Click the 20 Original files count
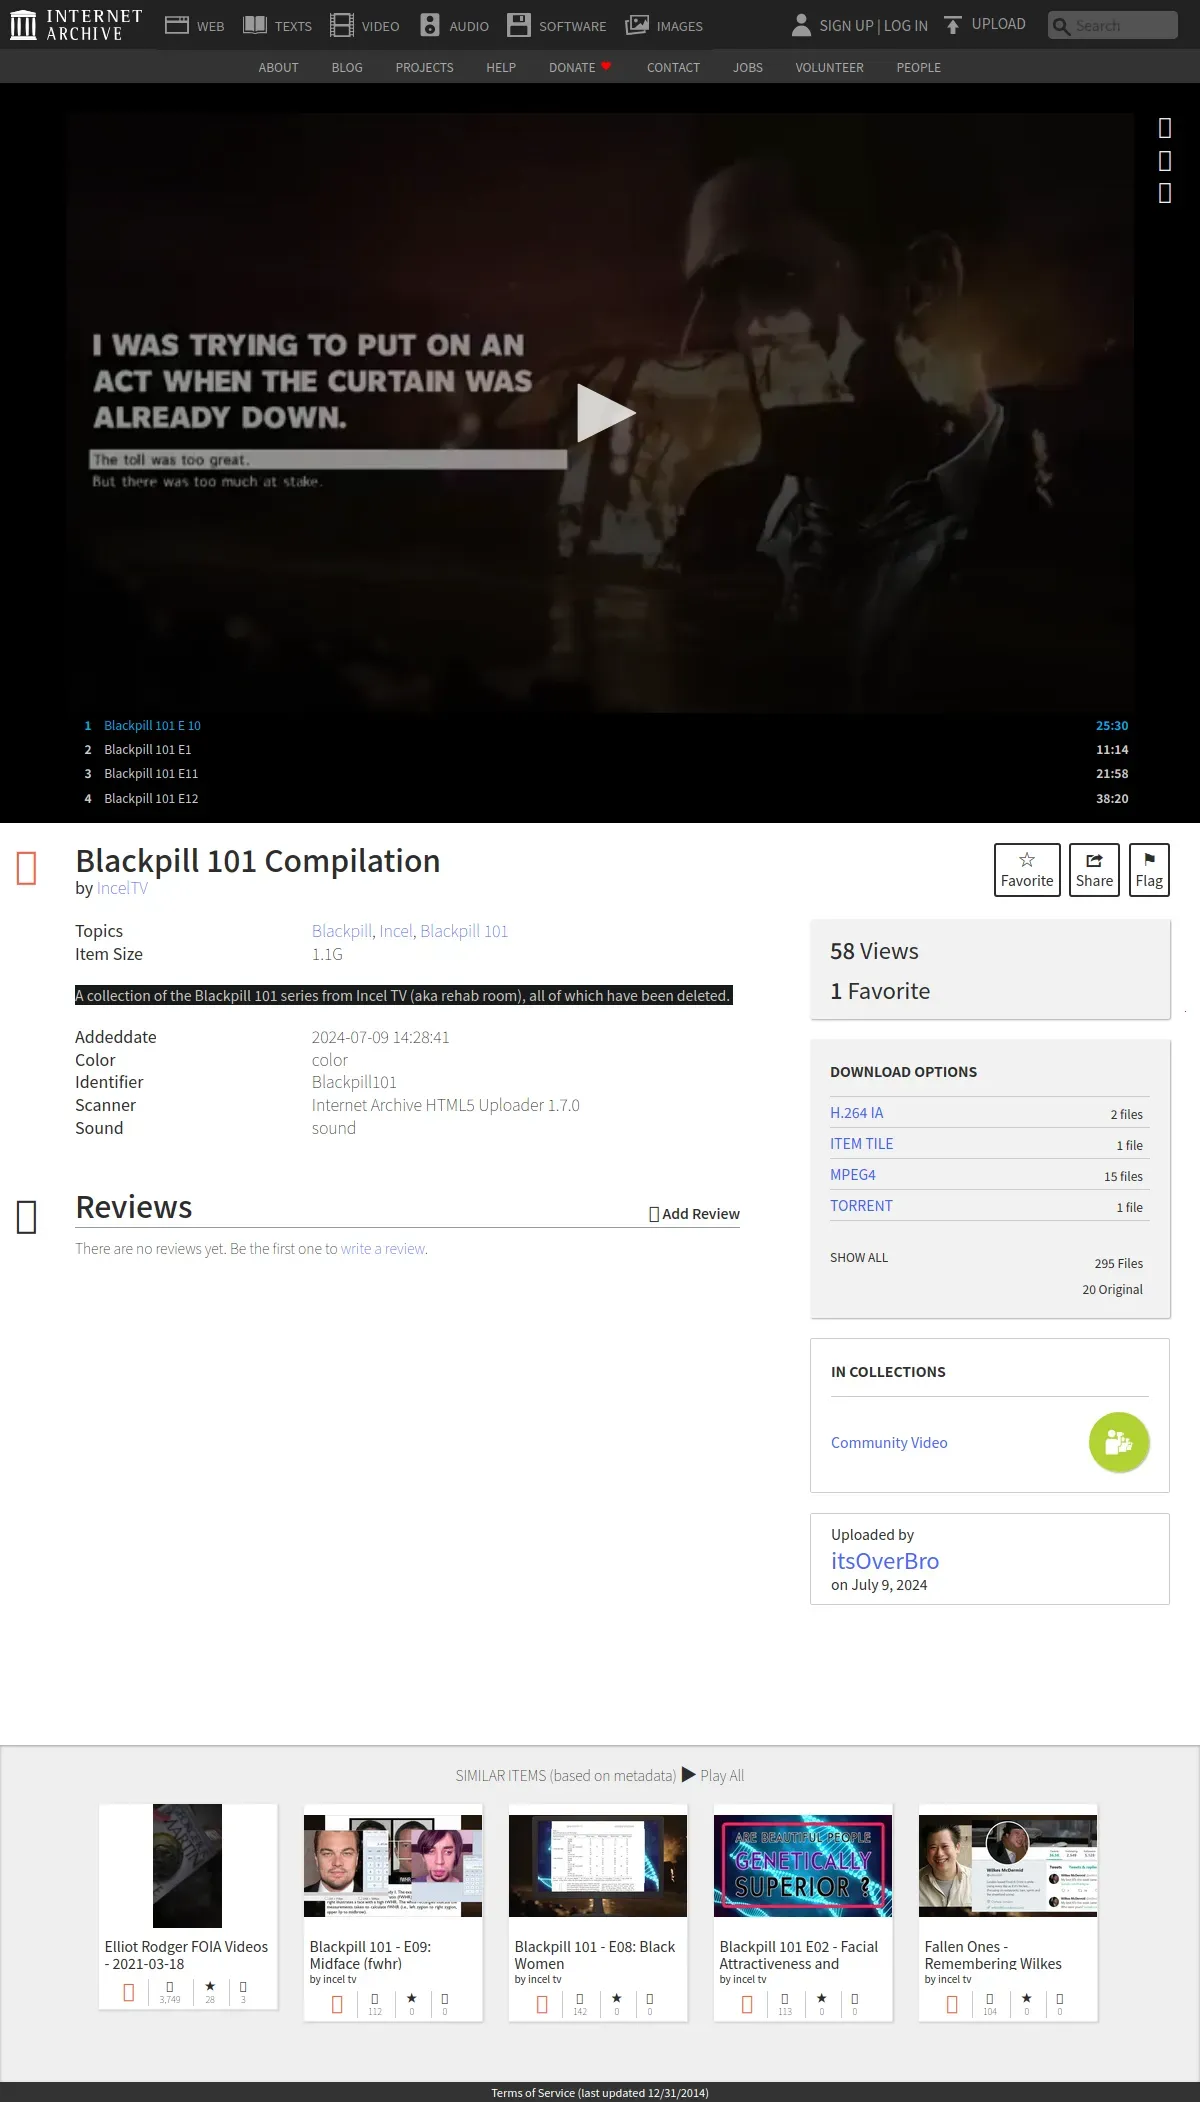Screen dimensions: 1200x2102 1112,1289
